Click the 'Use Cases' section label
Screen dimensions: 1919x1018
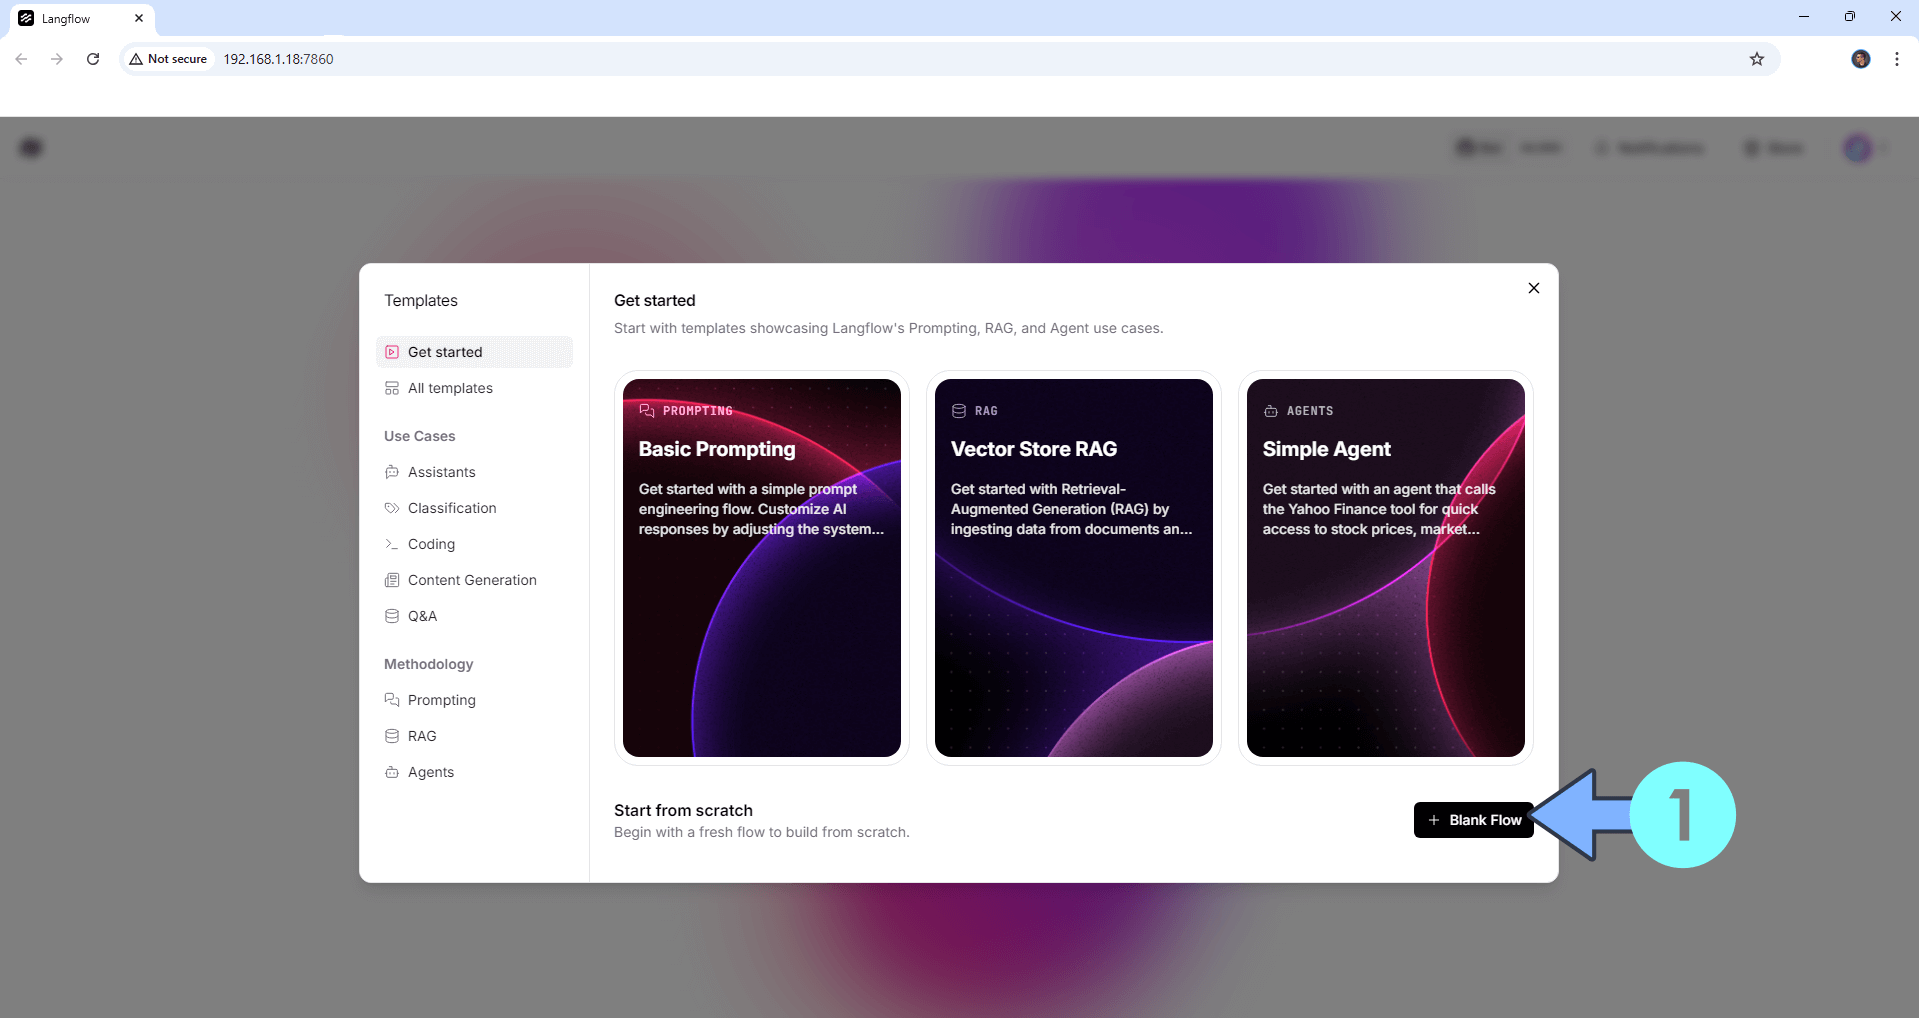coord(420,436)
